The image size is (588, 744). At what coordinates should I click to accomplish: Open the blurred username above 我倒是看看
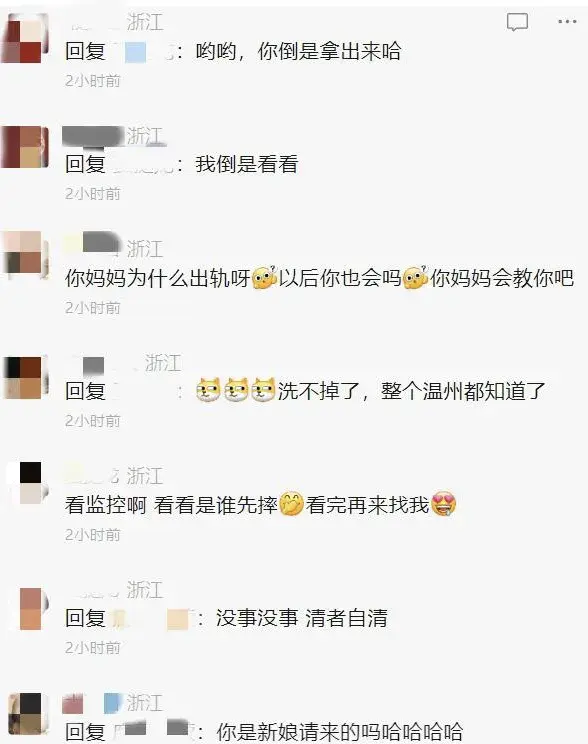[93, 136]
